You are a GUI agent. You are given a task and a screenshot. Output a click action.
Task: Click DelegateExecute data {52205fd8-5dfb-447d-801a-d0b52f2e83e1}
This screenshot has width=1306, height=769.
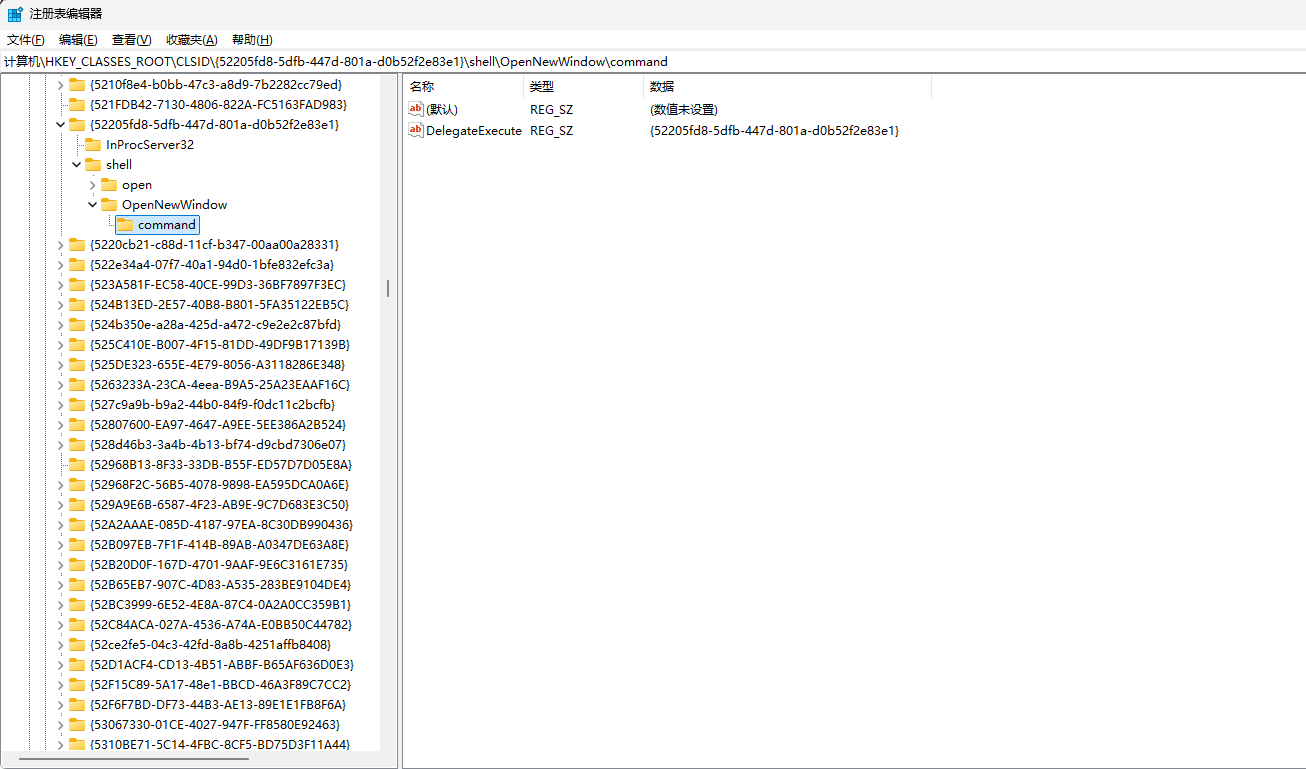point(775,130)
